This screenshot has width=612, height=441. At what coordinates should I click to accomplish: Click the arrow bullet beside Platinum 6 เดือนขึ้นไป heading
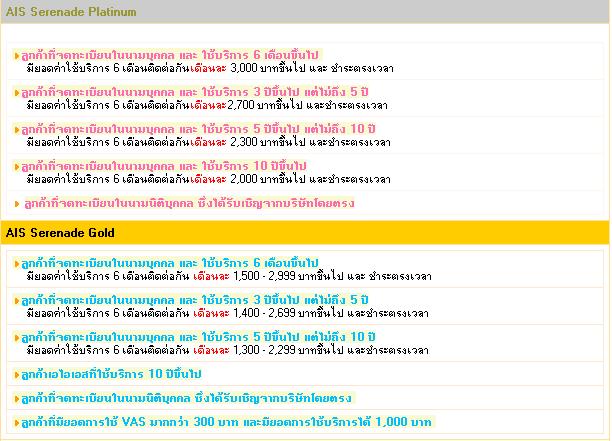(x=17, y=56)
